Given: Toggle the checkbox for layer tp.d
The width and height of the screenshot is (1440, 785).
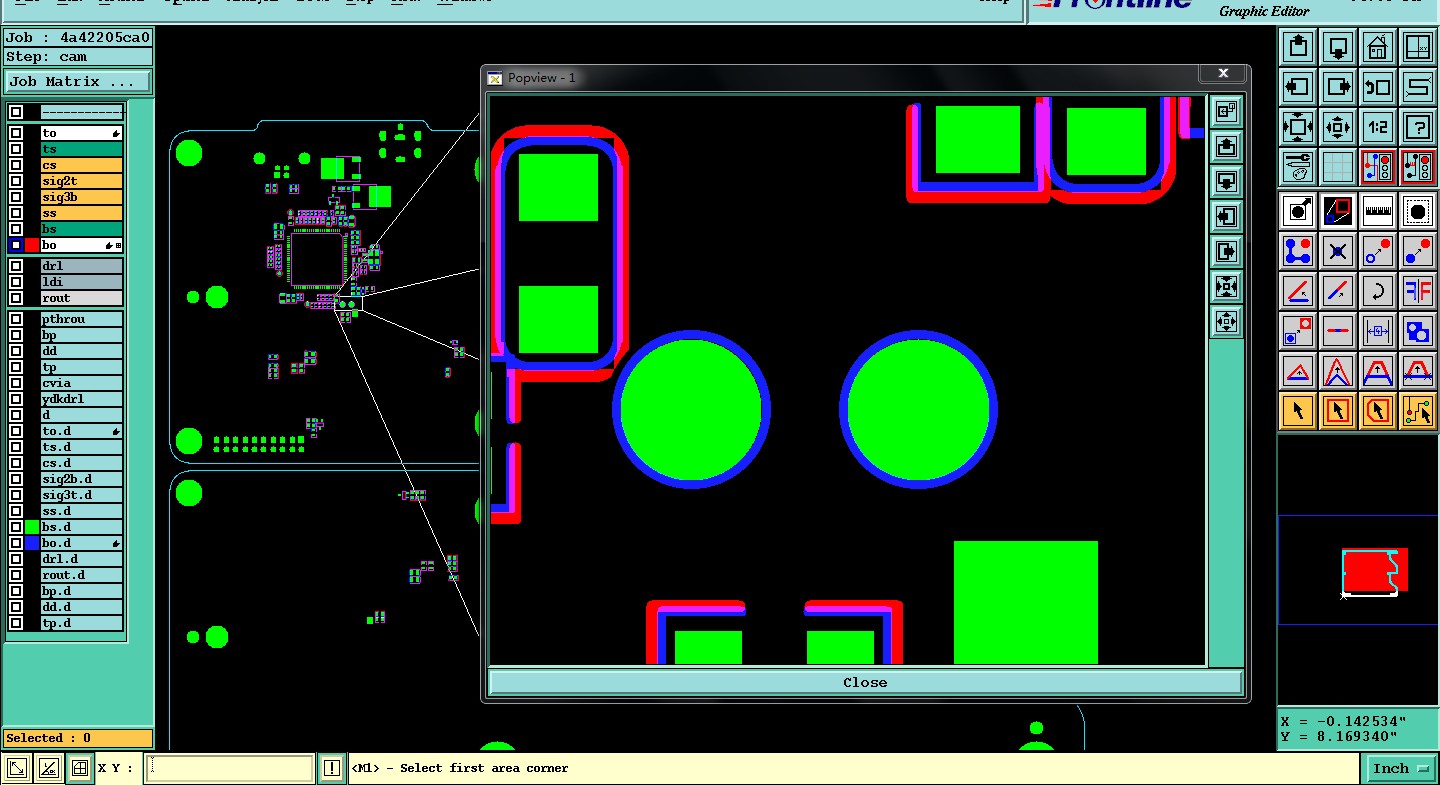Looking at the screenshot, I should coord(16,623).
